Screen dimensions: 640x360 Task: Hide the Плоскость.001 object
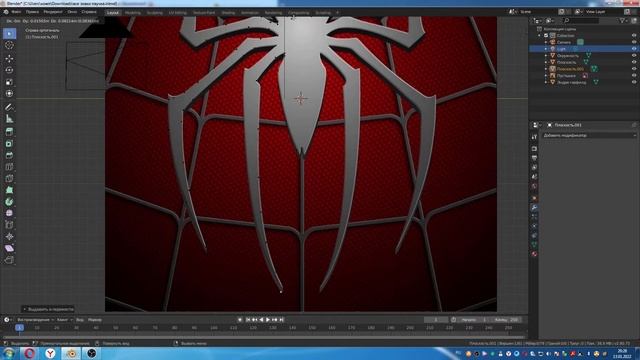point(634,69)
